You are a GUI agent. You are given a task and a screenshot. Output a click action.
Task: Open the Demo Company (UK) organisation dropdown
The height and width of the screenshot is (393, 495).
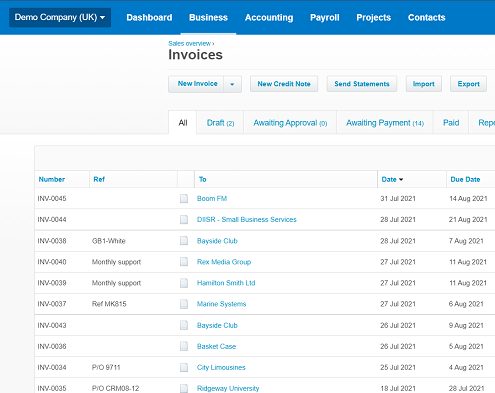click(x=60, y=17)
